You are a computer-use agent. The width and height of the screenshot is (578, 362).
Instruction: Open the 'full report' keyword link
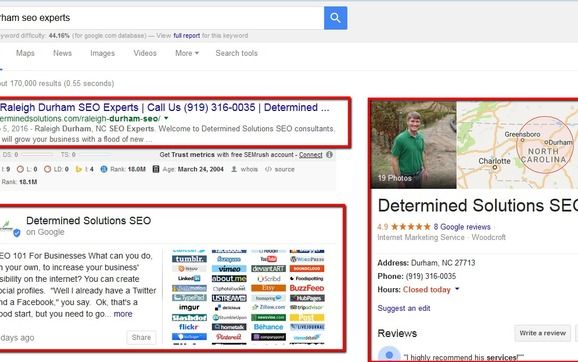coord(187,36)
